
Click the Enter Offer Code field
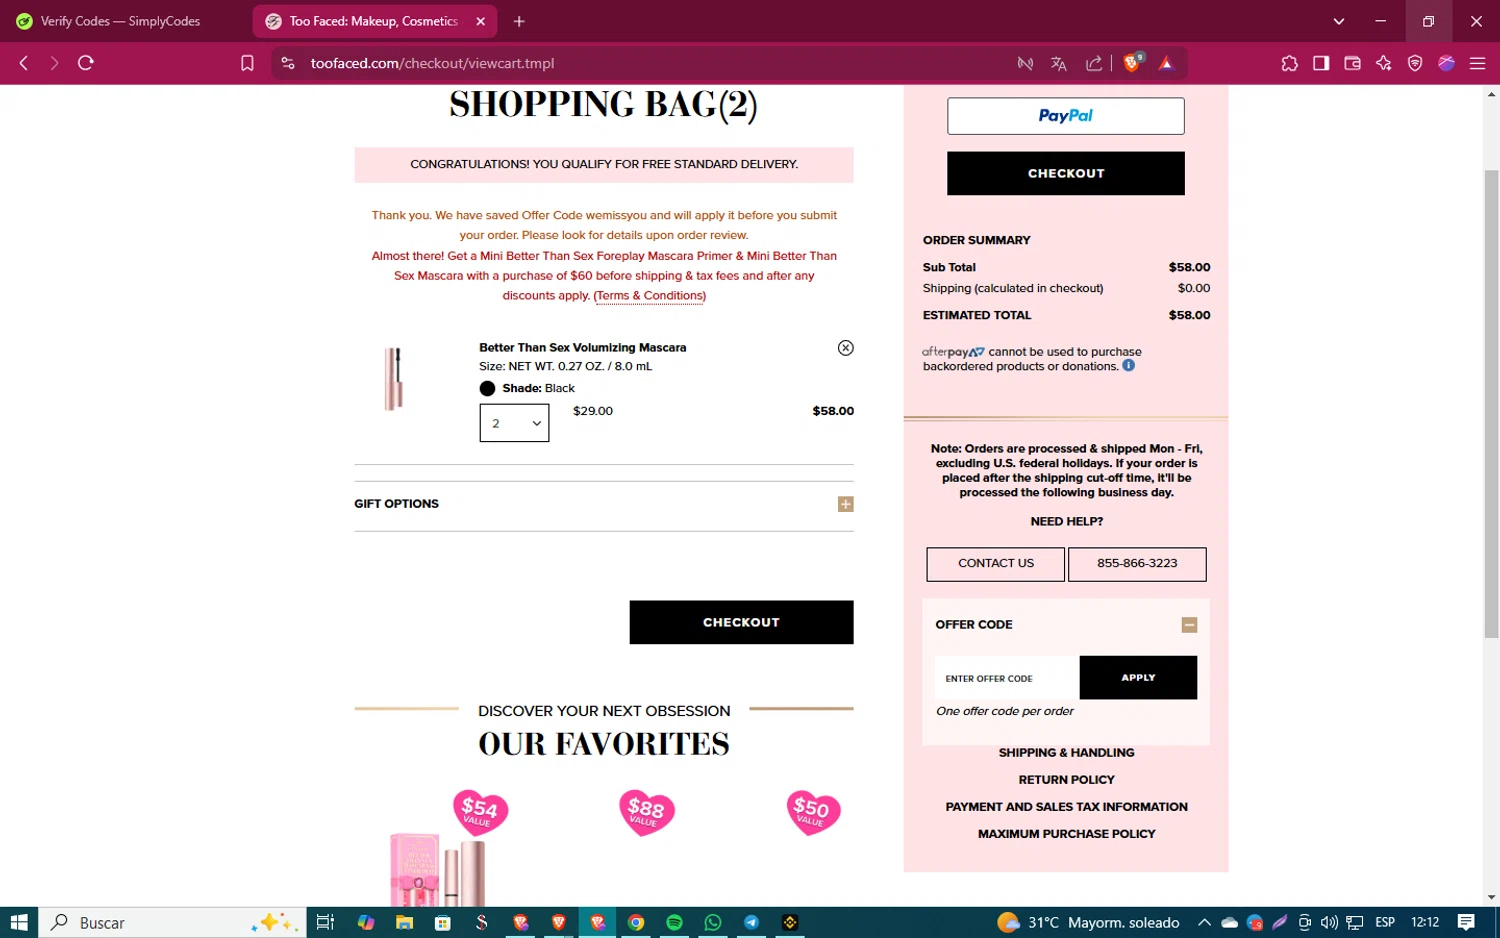[1007, 678]
